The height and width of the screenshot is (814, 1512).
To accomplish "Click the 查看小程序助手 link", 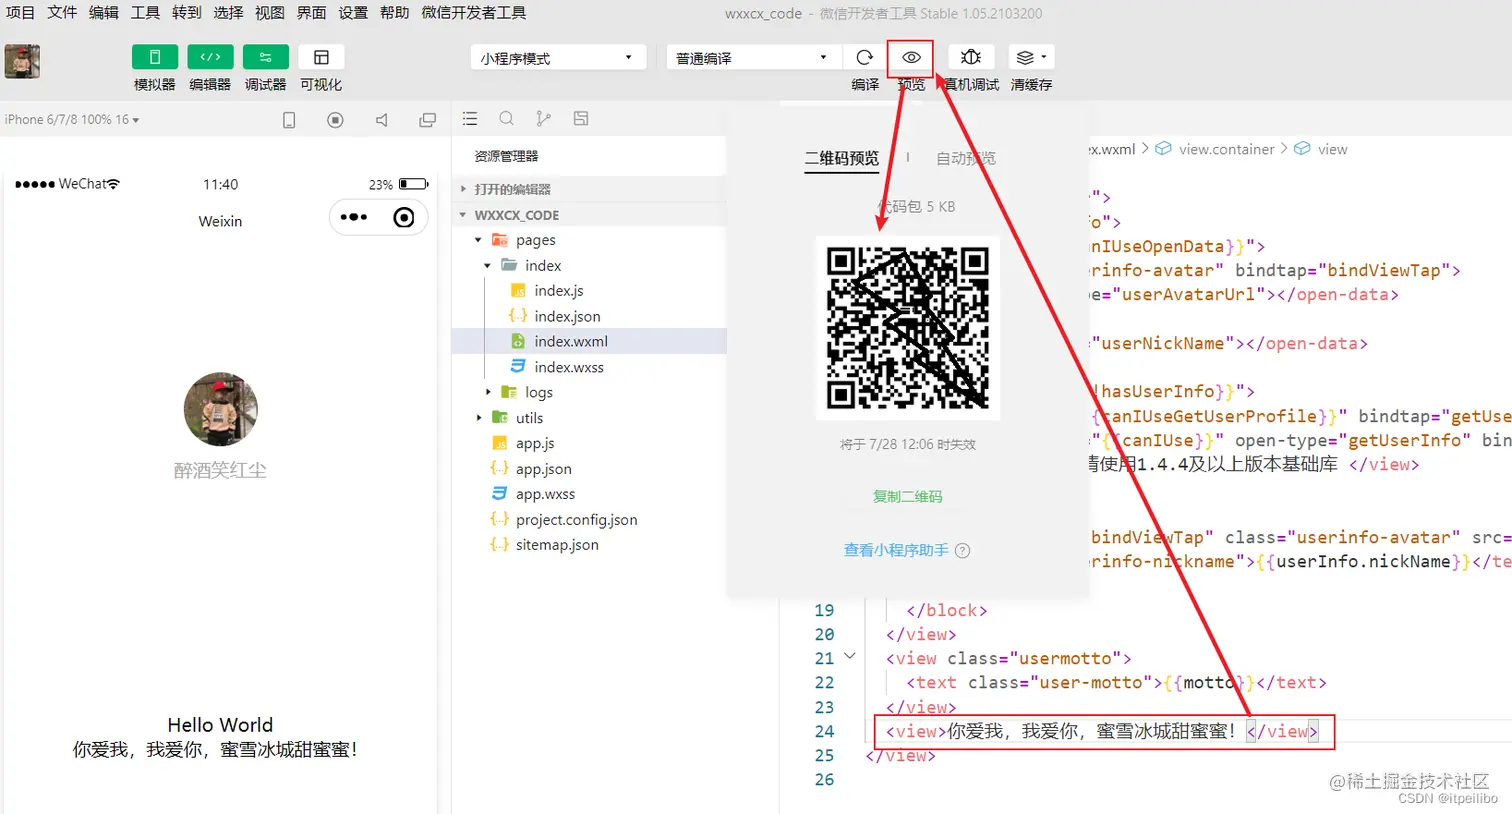I will 896,550.
